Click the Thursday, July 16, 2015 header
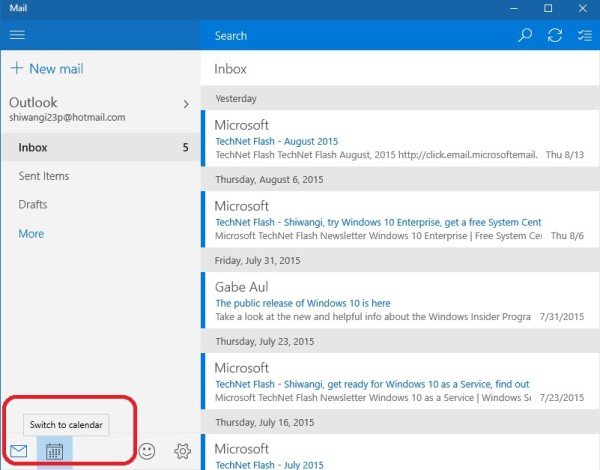Screen dimensions: 600x470 pyautogui.click(x=400, y=422)
